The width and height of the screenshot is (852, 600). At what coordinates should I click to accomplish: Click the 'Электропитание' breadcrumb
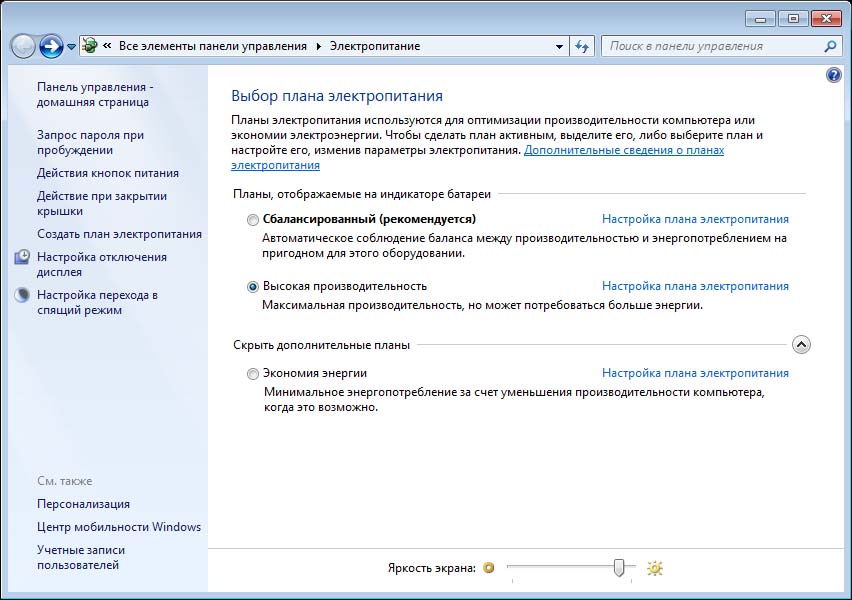pyautogui.click(x=375, y=46)
